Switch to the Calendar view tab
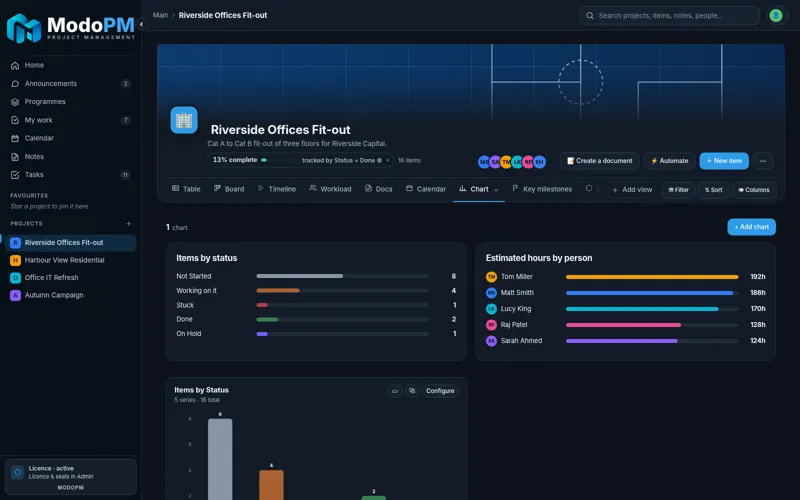Image resolution: width=800 pixels, height=500 pixels. point(426,189)
